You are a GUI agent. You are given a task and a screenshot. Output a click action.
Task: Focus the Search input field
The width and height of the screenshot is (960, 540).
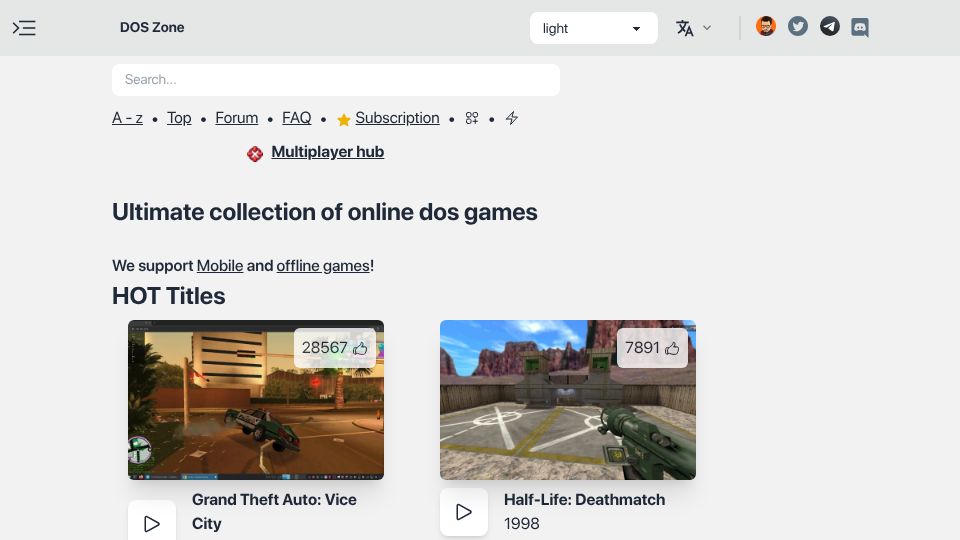(x=336, y=80)
